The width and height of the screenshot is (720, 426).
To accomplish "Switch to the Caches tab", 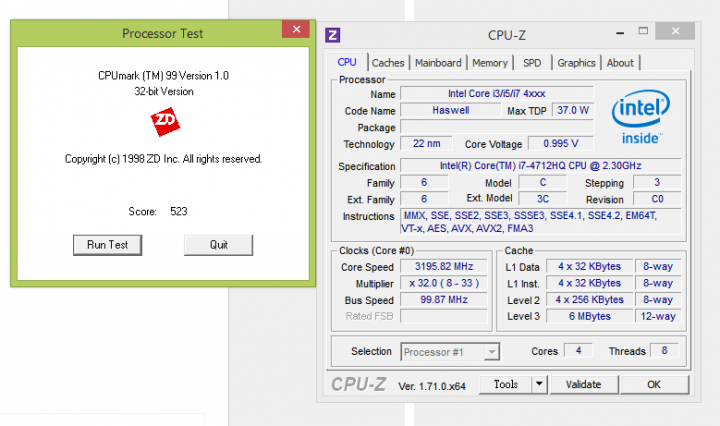I will click(x=388, y=63).
